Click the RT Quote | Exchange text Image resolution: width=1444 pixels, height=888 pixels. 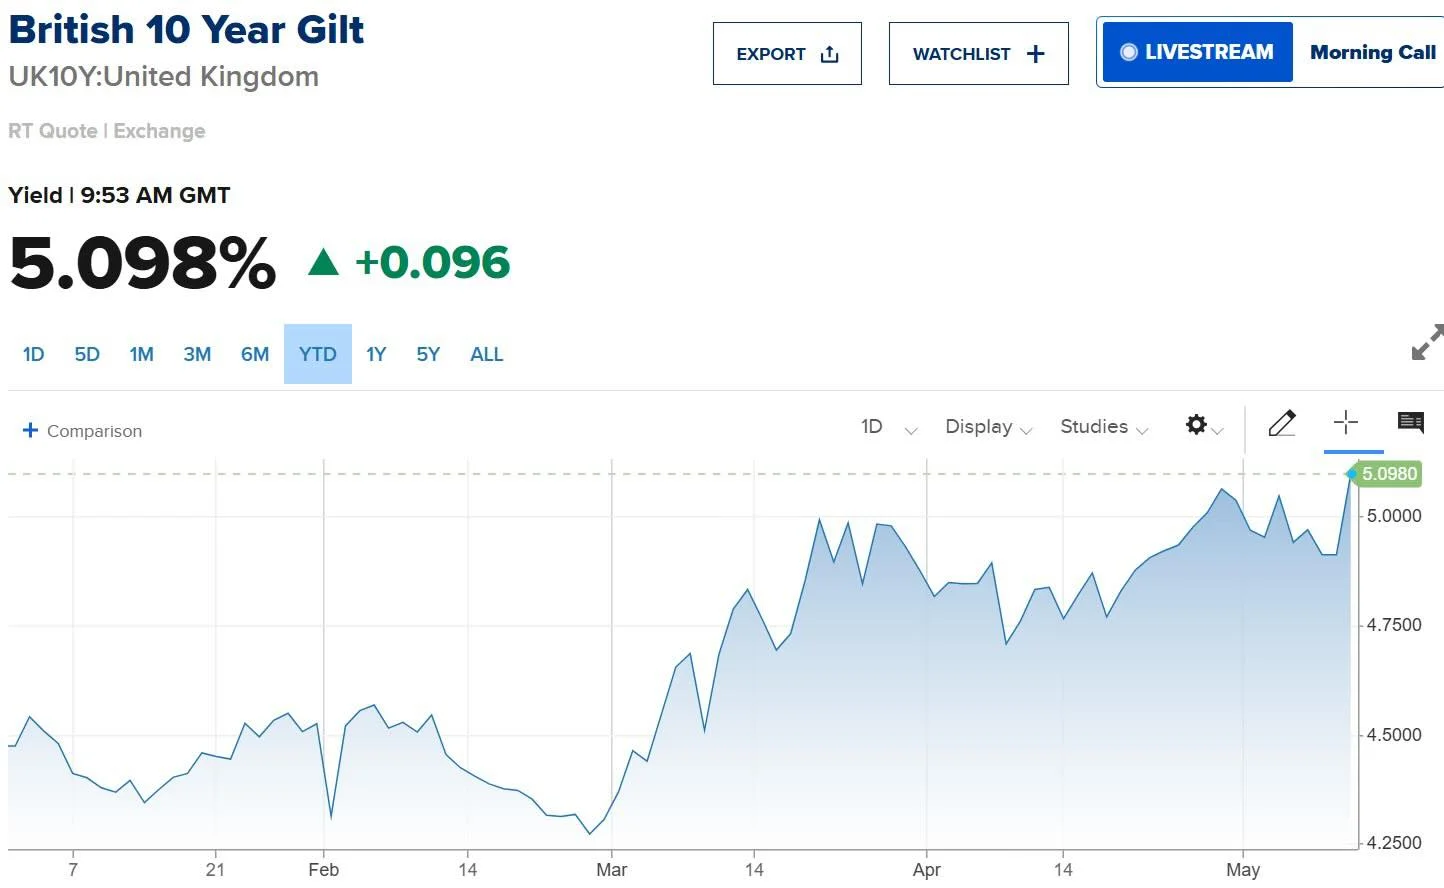pyautogui.click(x=107, y=131)
